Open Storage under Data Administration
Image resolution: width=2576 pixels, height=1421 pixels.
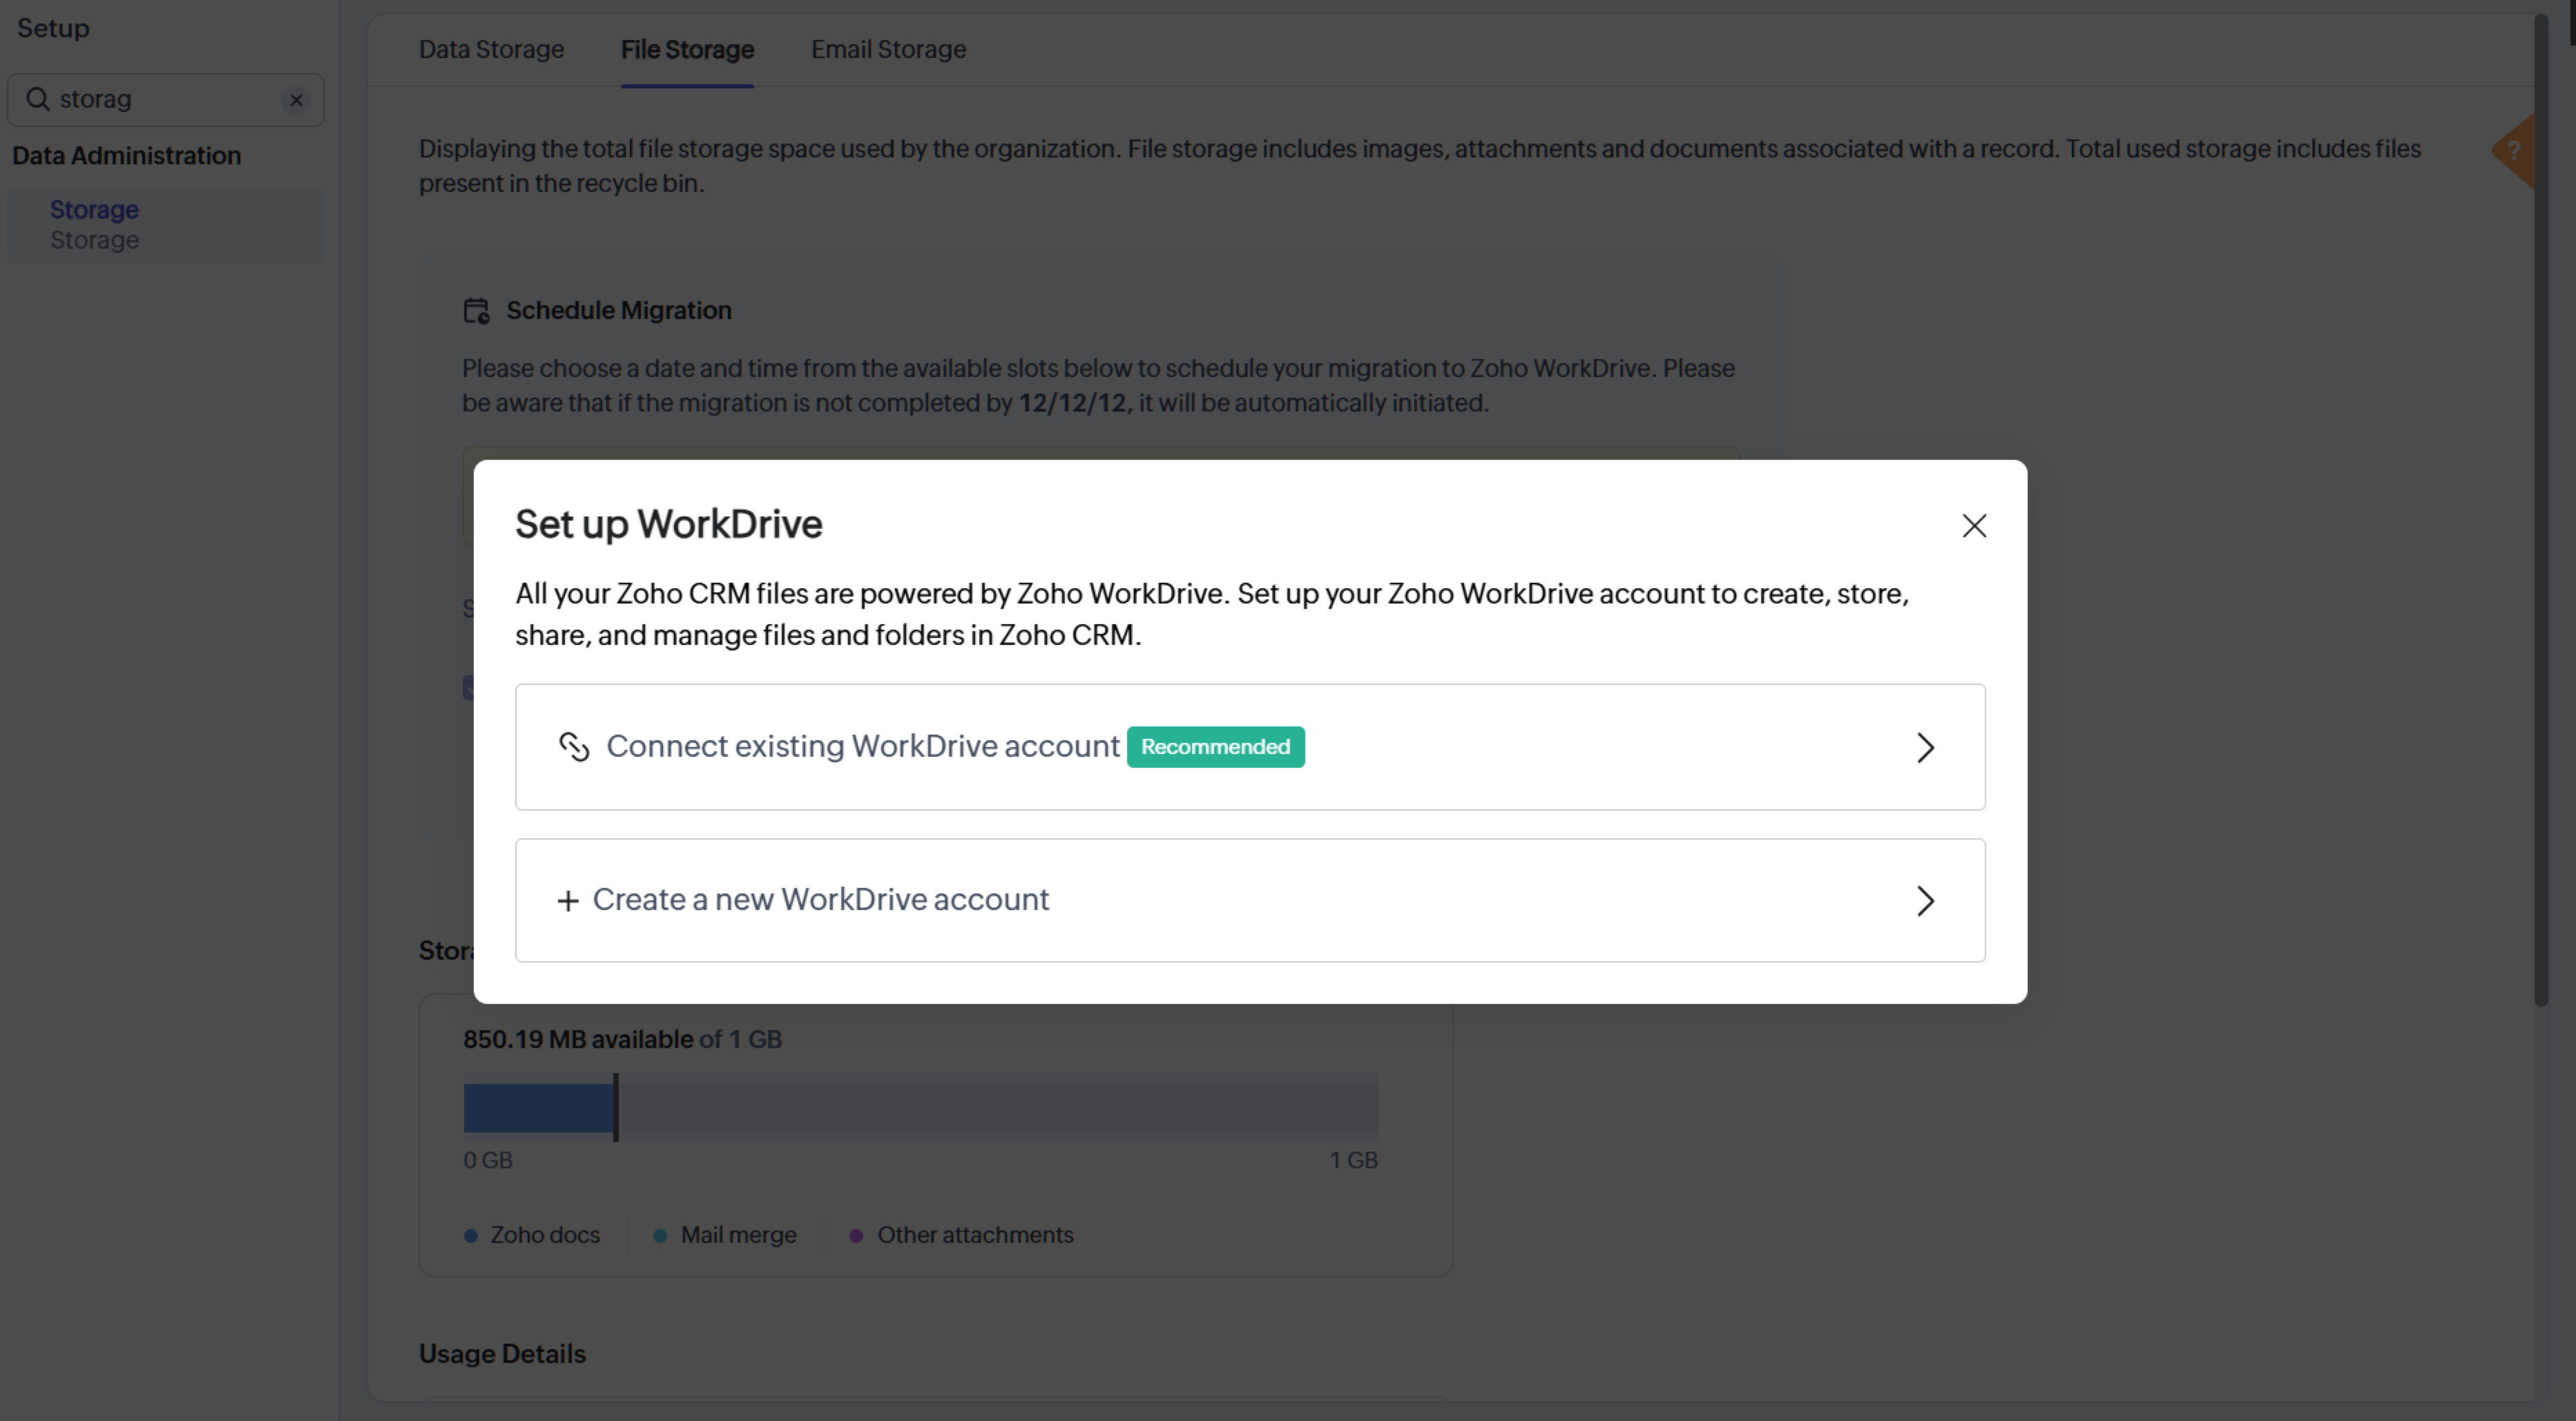click(x=95, y=211)
